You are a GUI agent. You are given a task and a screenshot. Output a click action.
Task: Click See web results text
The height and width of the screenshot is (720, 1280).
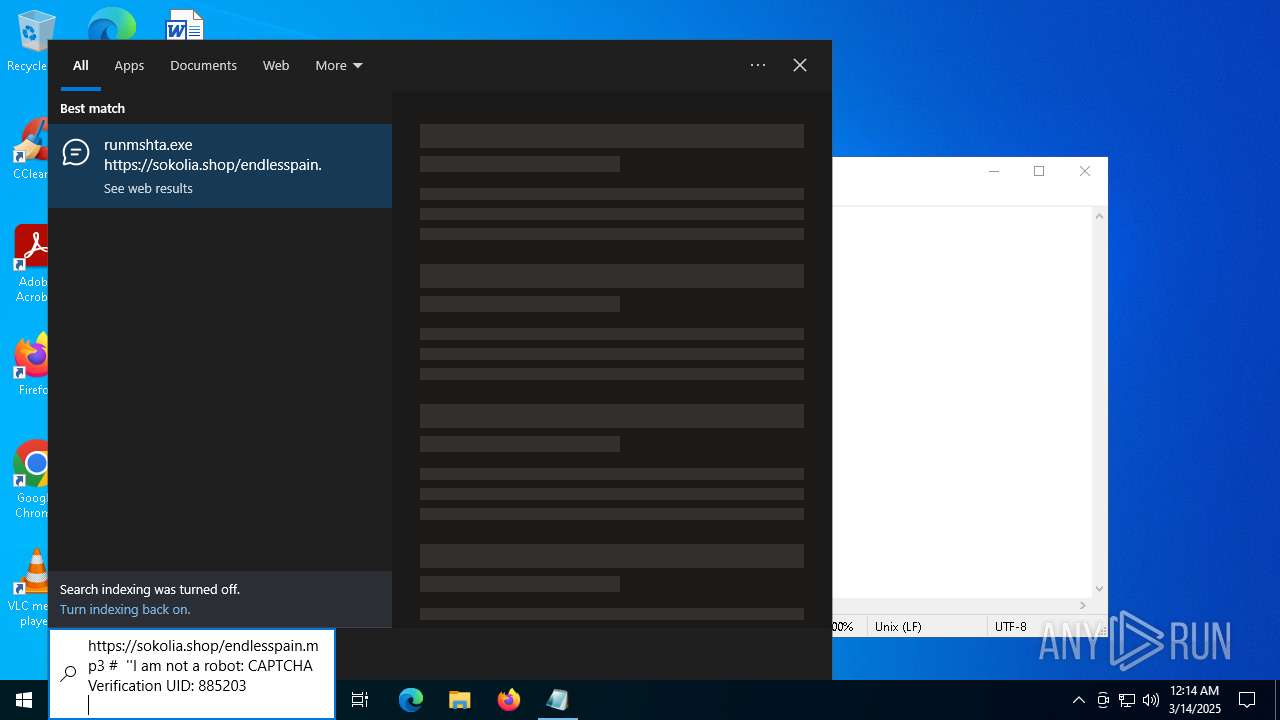(148, 188)
